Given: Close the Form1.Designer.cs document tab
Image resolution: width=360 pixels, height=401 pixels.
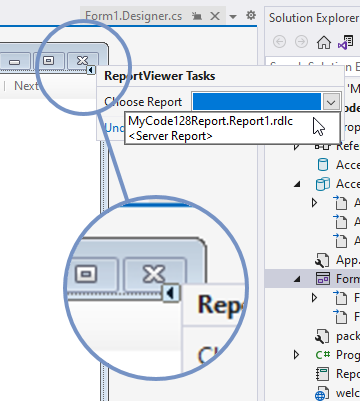Looking at the screenshot, I should click(215, 16).
